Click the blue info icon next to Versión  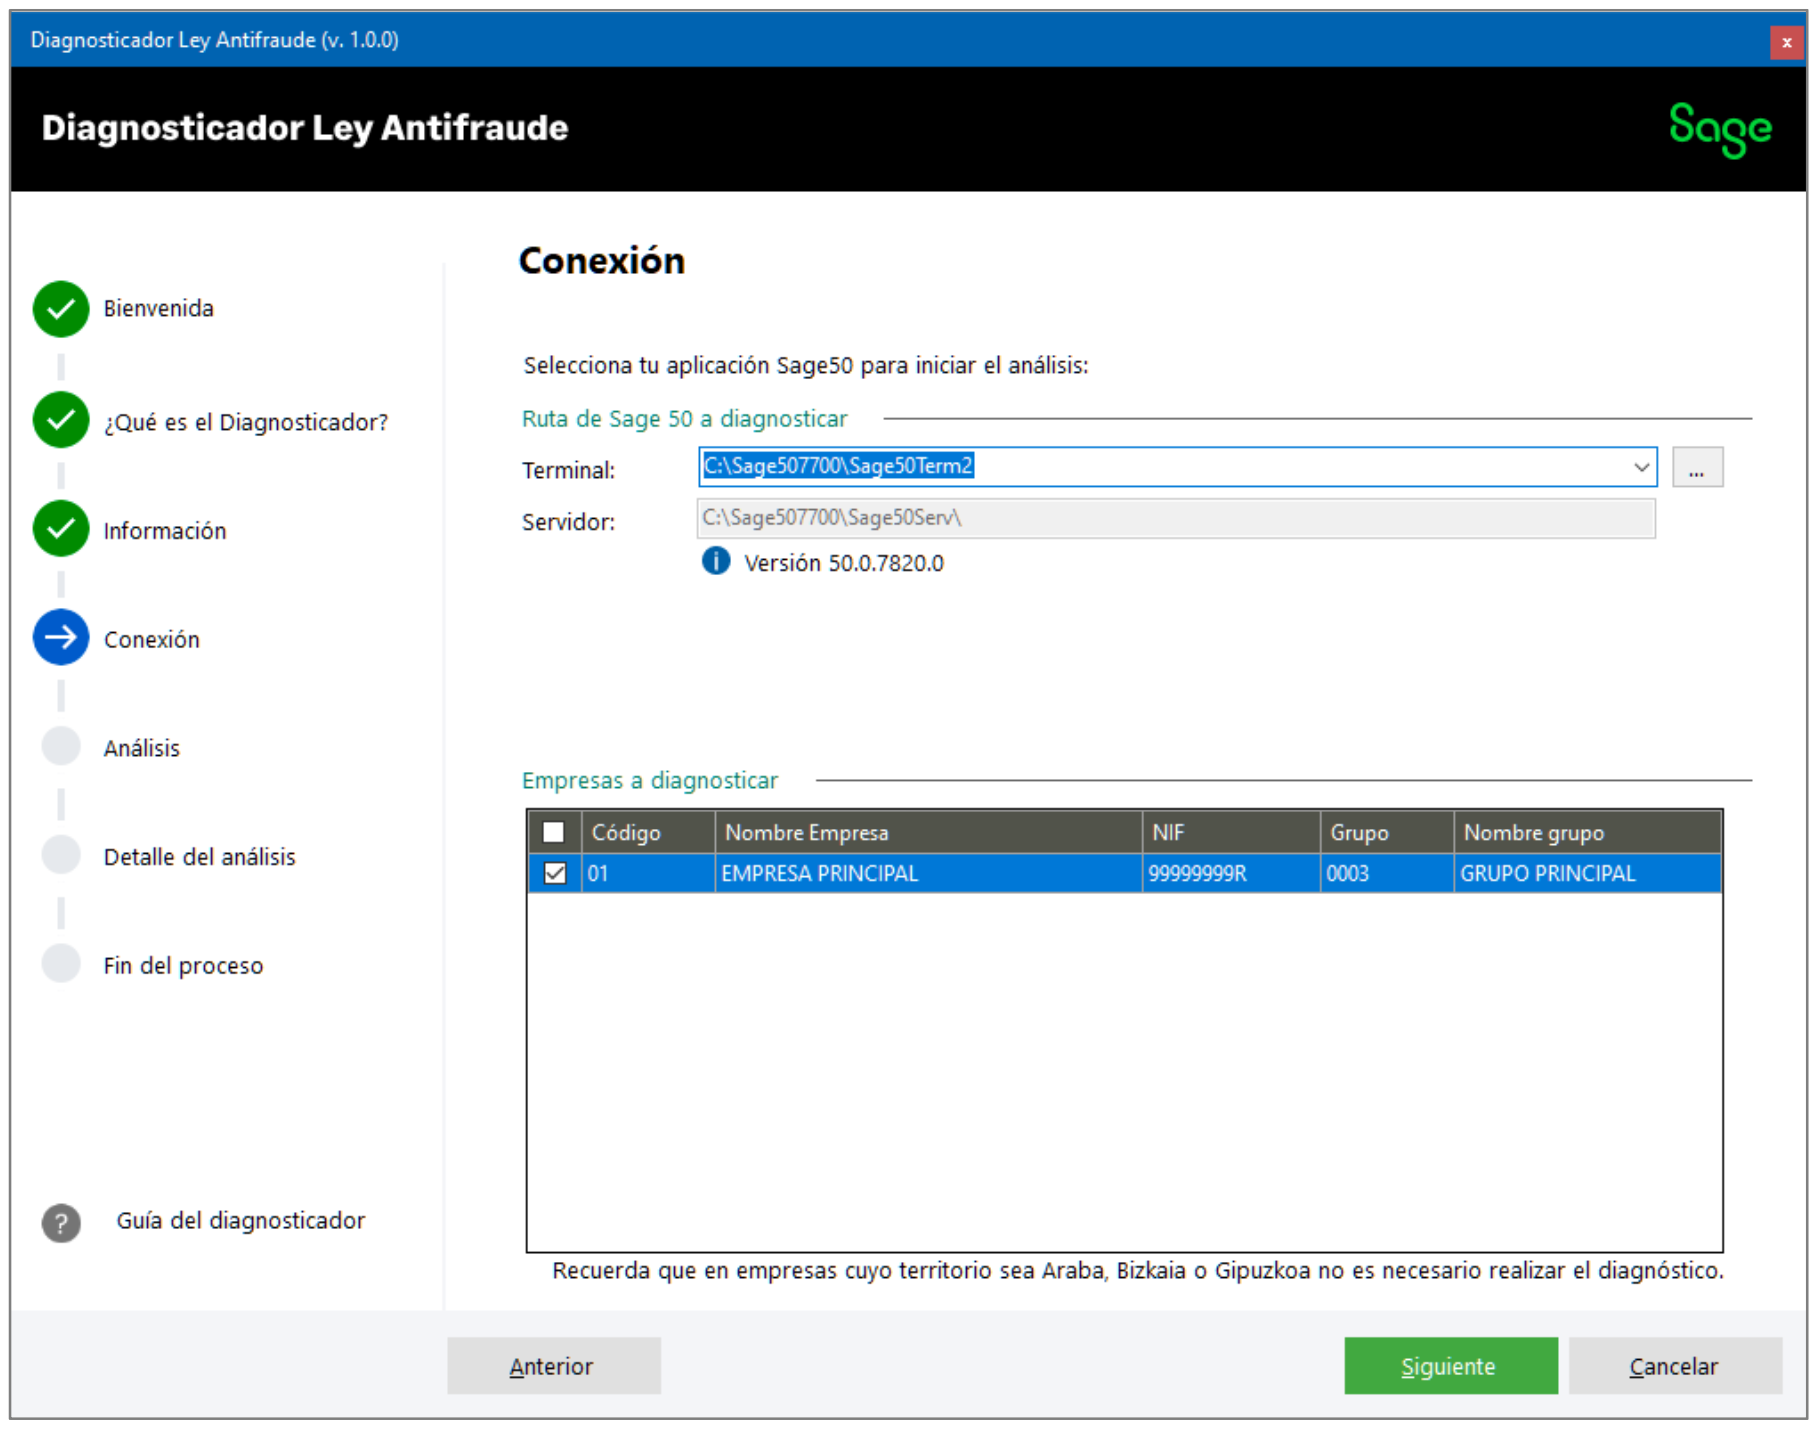pyautogui.click(x=716, y=562)
